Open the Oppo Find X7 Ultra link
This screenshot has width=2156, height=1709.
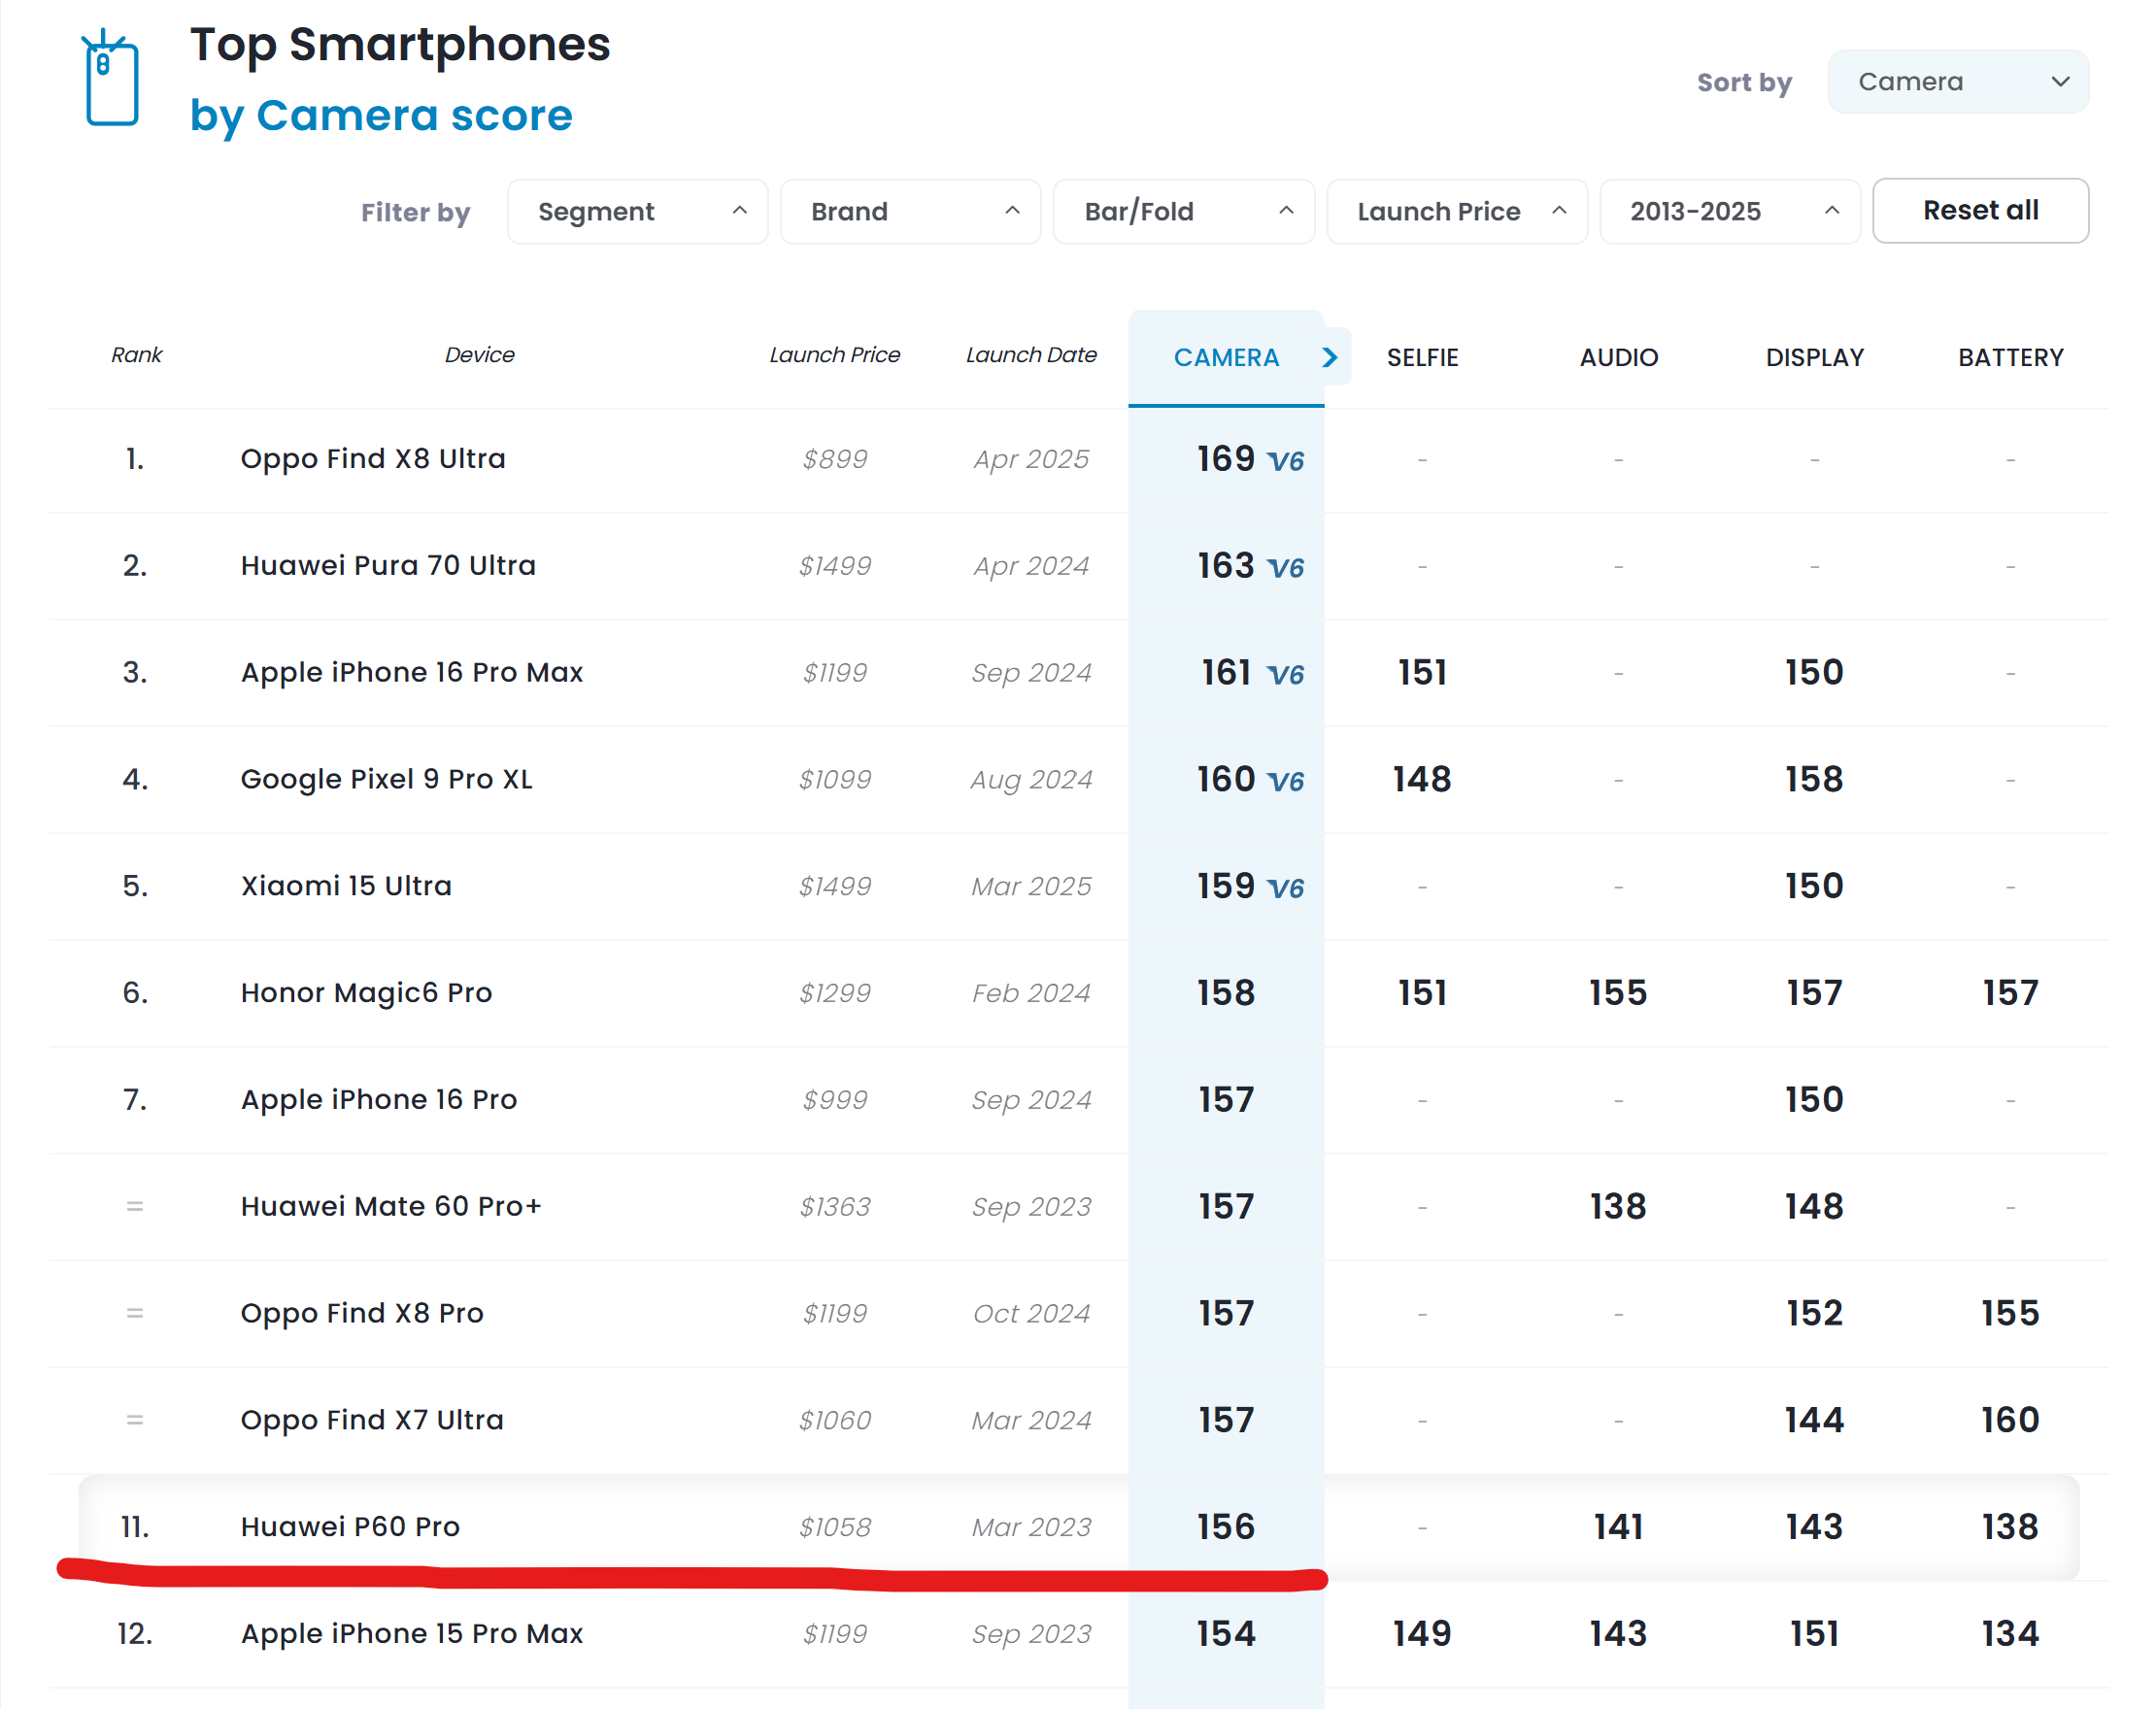[372, 1420]
